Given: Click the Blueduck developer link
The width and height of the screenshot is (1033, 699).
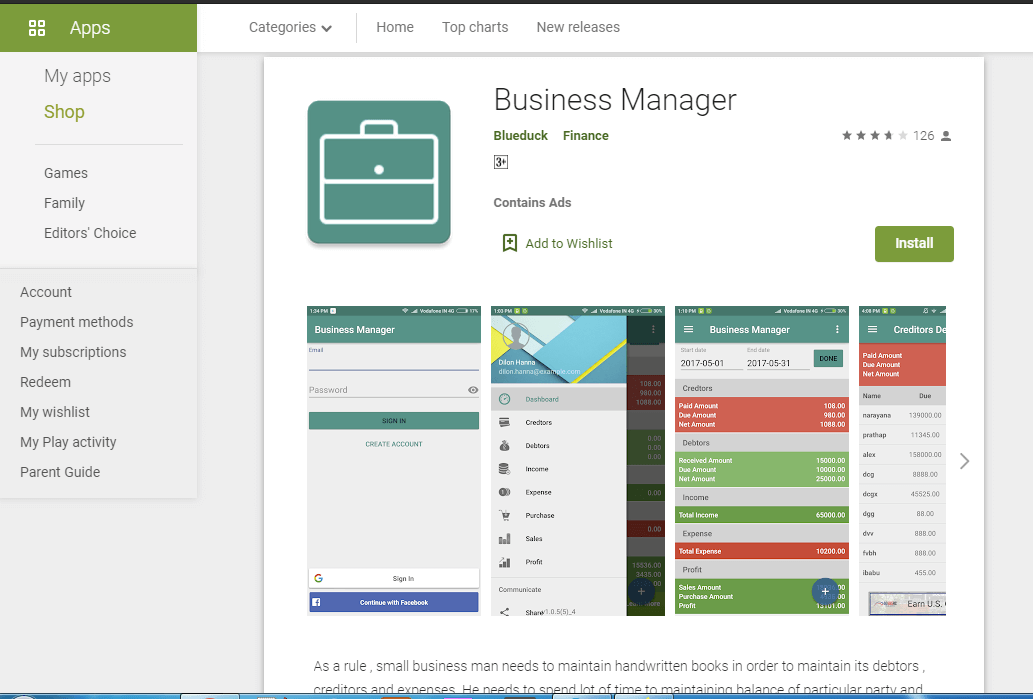Looking at the screenshot, I should pos(520,136).
